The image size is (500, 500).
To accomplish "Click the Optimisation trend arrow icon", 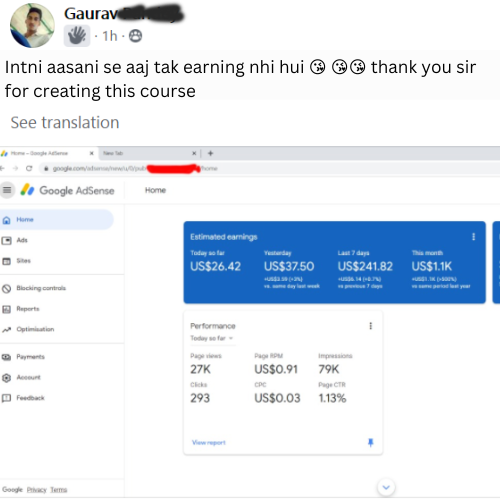I will pyautogui.click(x=6, y=330).
